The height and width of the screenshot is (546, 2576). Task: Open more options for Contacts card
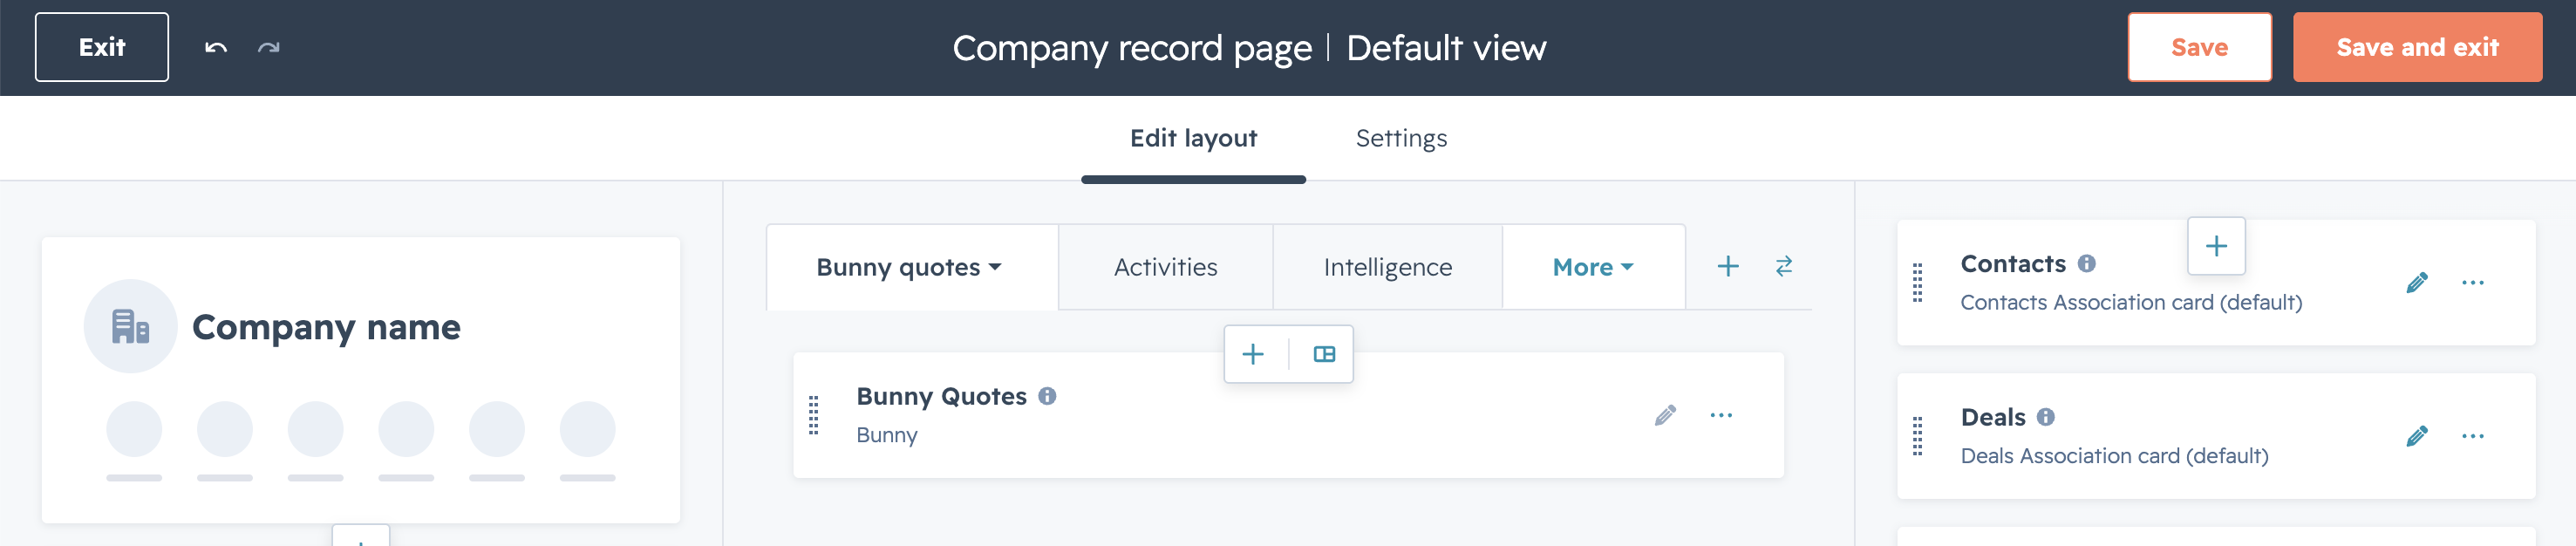[x=2473, y=283]
